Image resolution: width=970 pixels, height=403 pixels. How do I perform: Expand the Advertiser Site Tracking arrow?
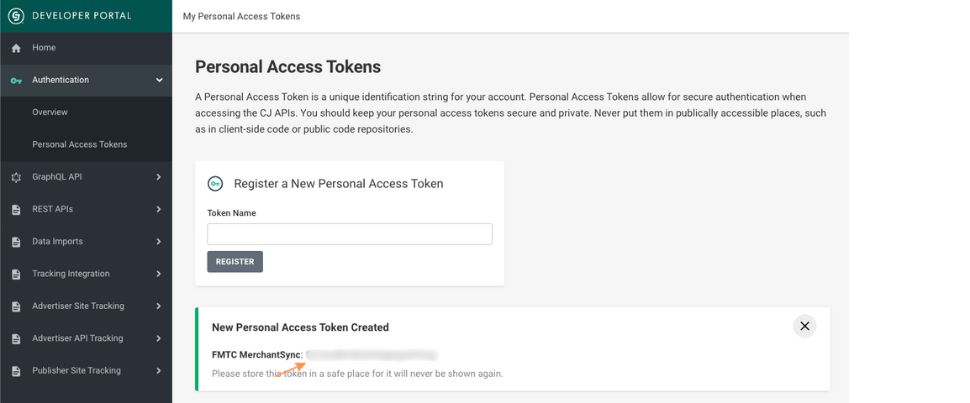click(x=159, y=306)
